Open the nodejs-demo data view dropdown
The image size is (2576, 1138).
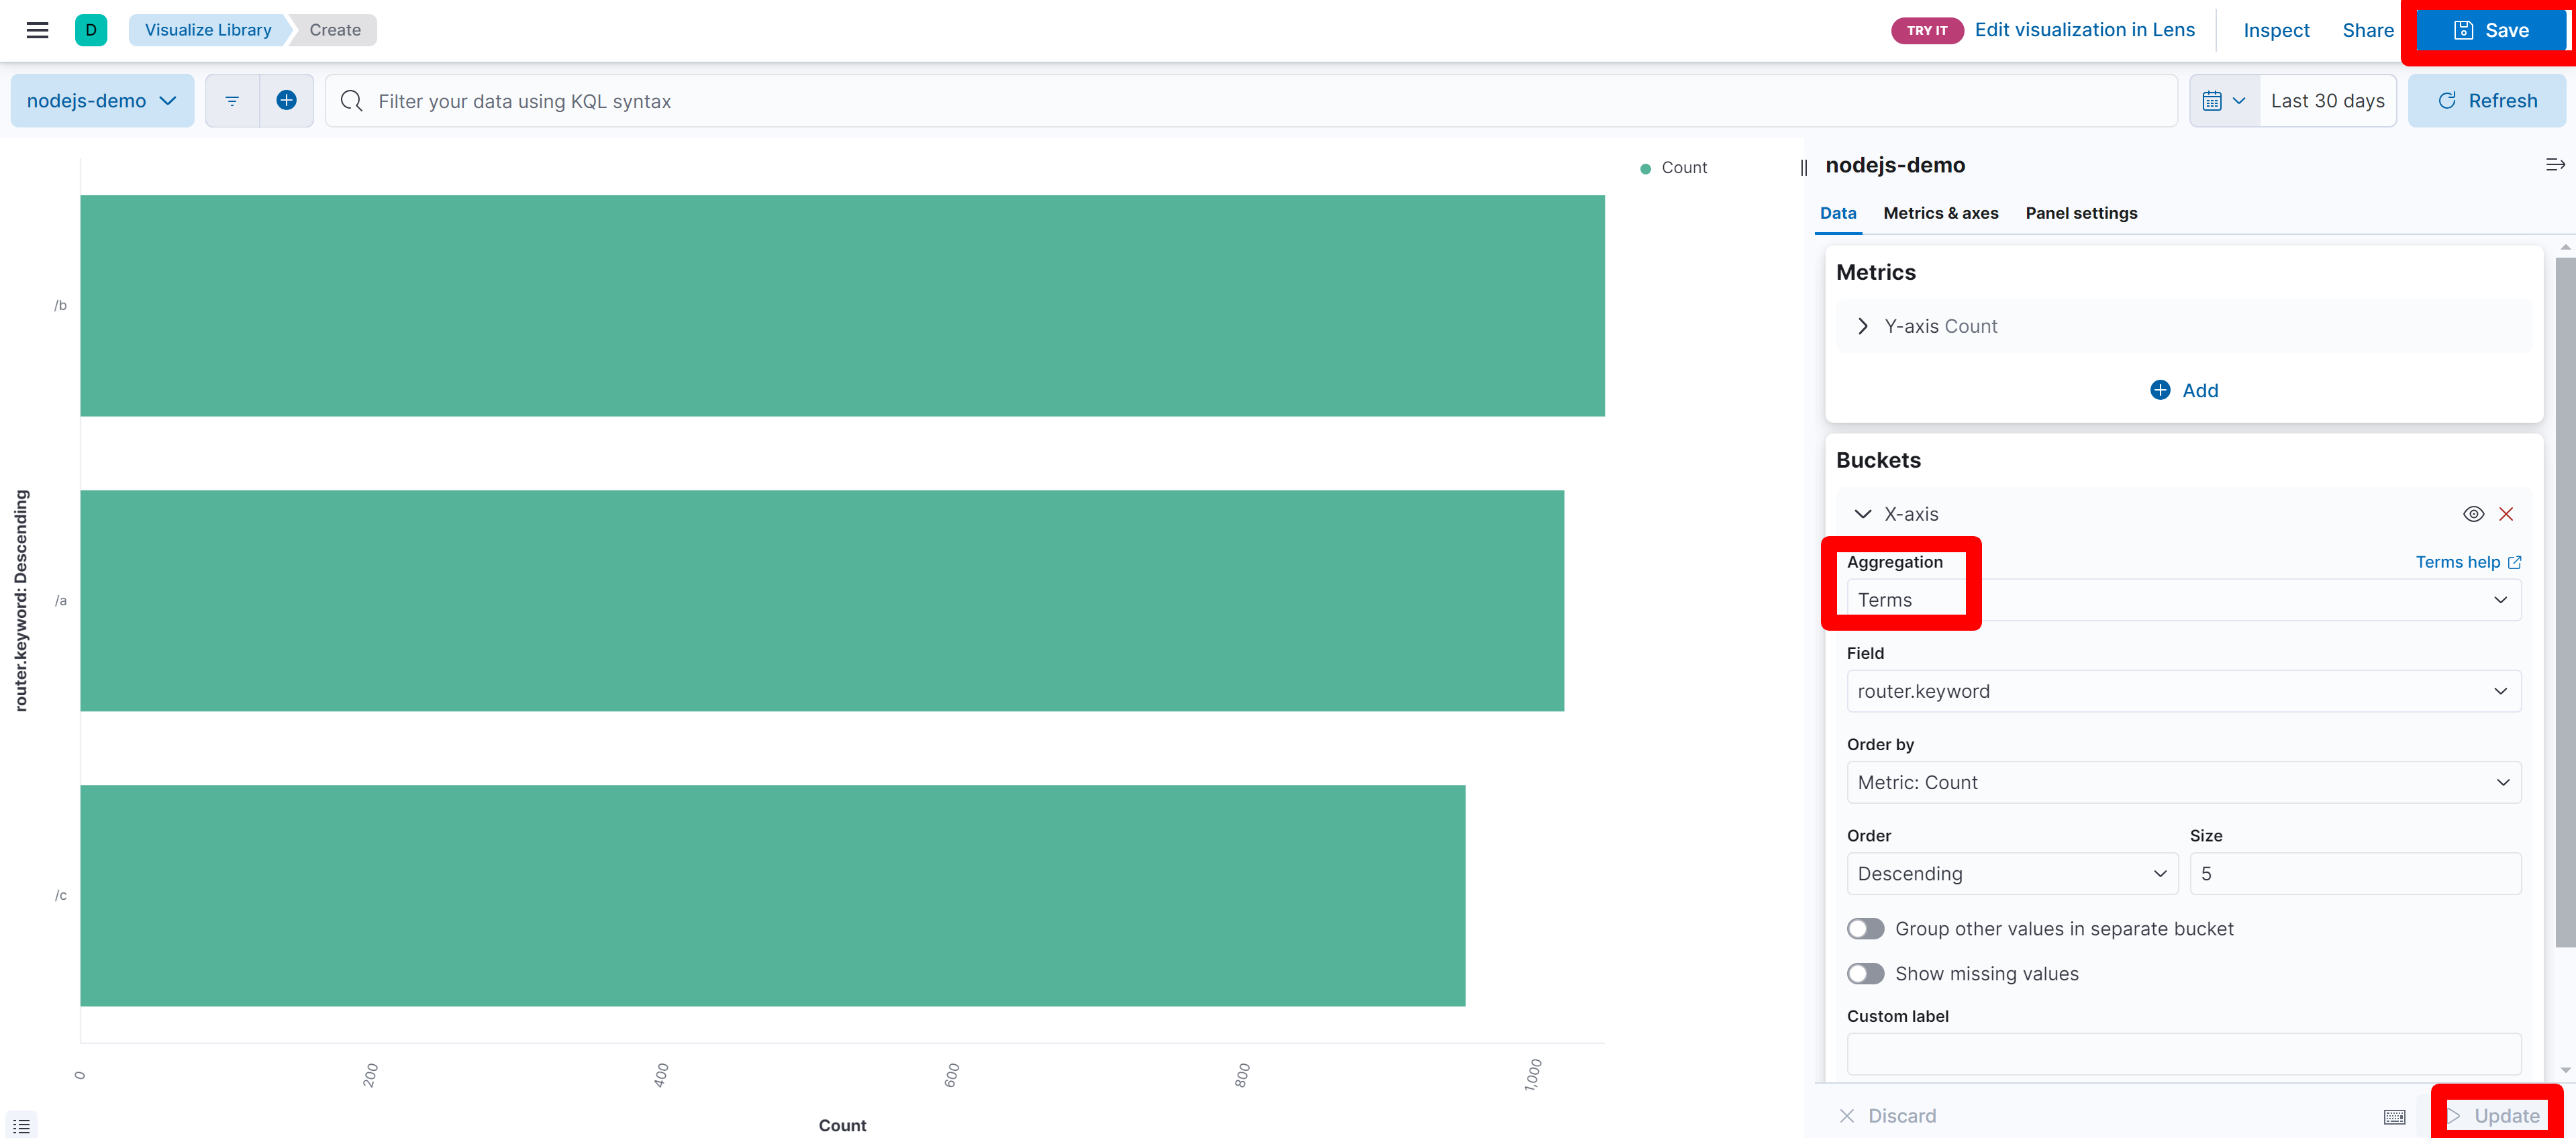(x=102, y=101)
